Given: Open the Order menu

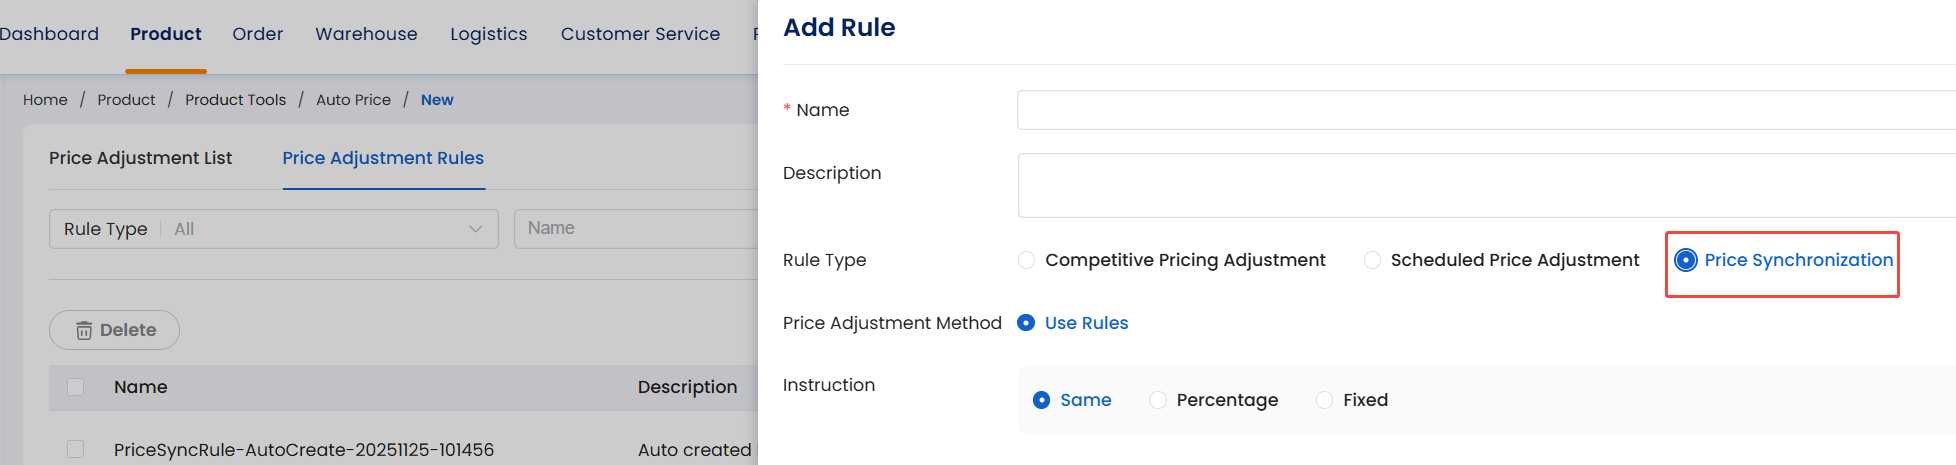Looking at the screenshot, I should [258, 34].
